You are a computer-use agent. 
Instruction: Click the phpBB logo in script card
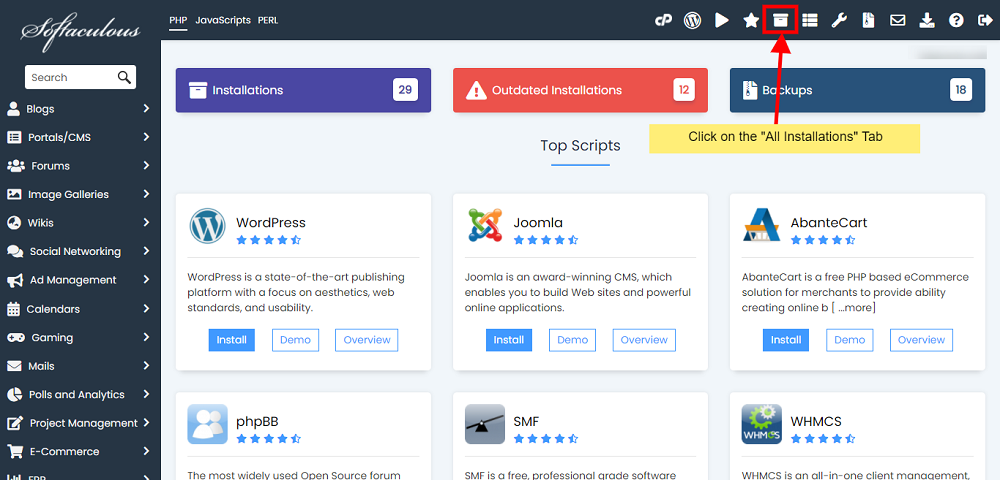(x=207, y=424)
